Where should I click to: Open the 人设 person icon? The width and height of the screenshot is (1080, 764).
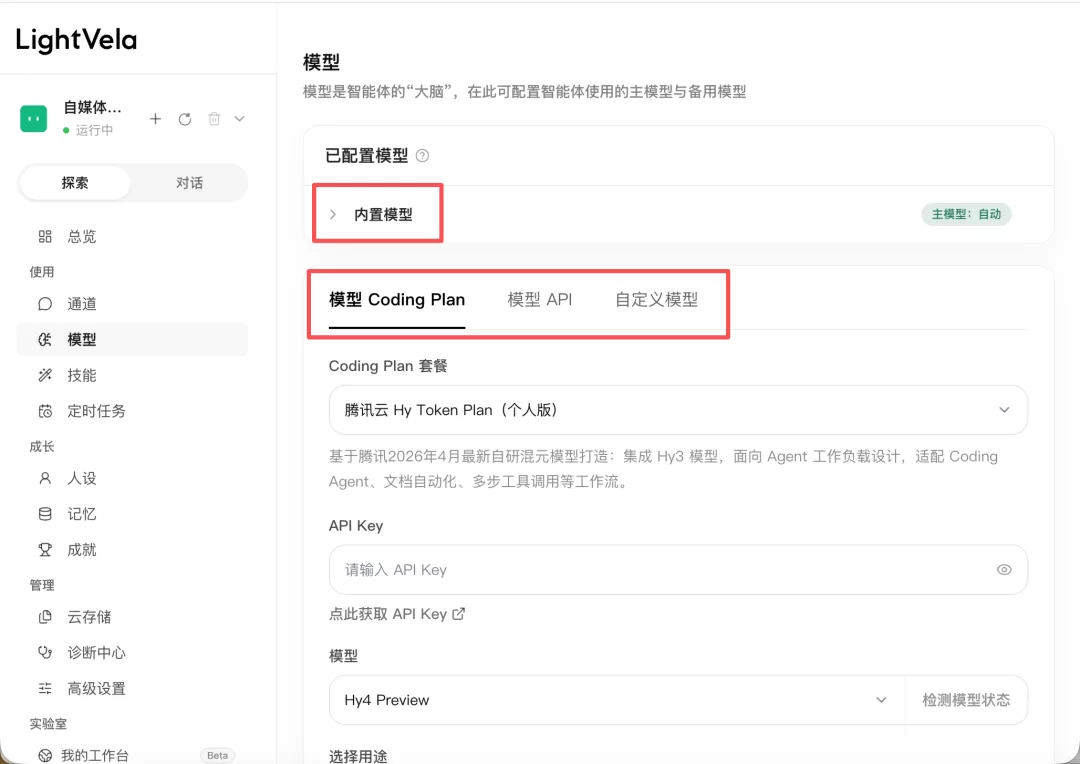pos(45,478)
